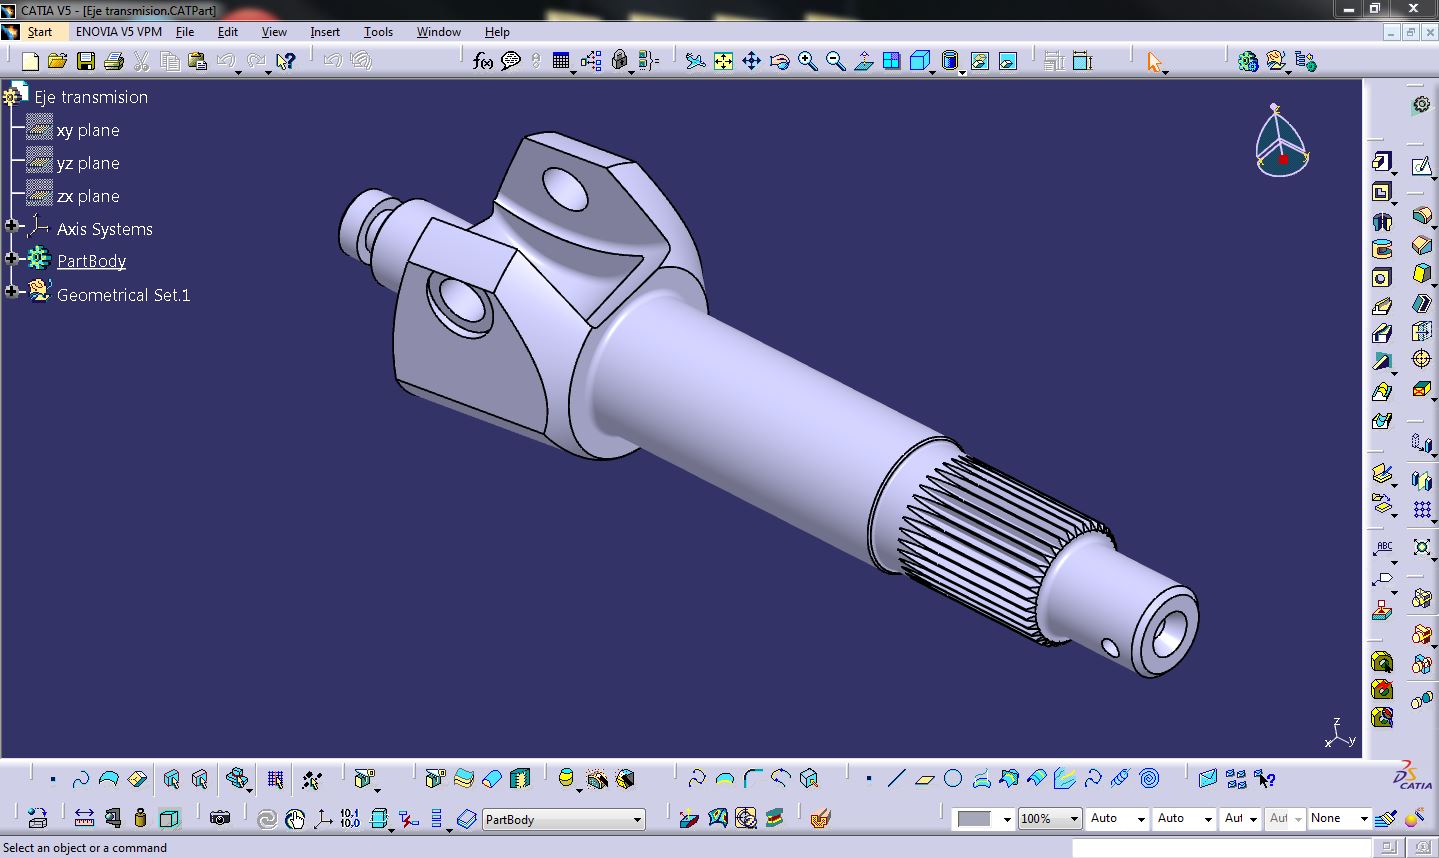Open the View menu
1439x858 pixels.
(x=274, y=32)
